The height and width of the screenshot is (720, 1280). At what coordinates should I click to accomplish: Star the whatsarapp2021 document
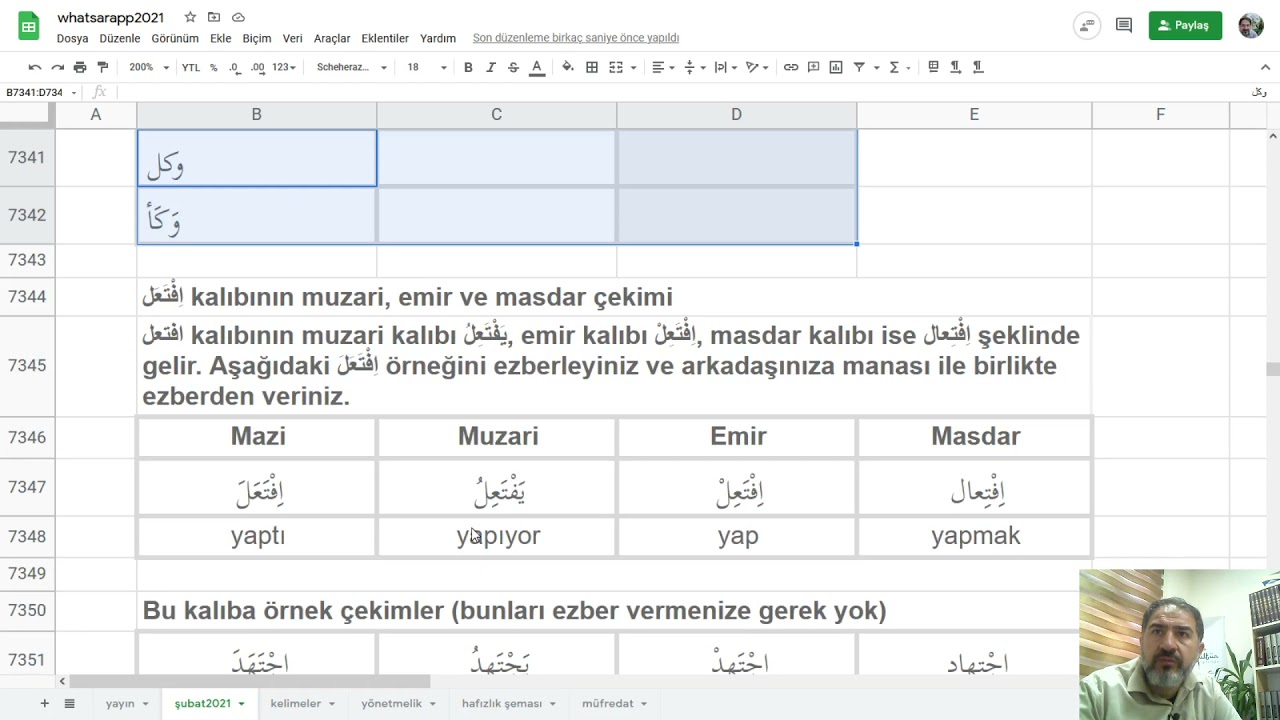coord(190,17)
